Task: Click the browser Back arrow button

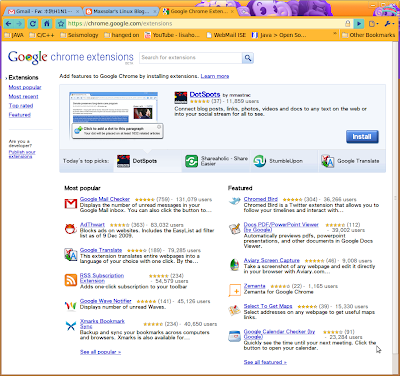Action: pyautogui.click(x=9, y=24)
